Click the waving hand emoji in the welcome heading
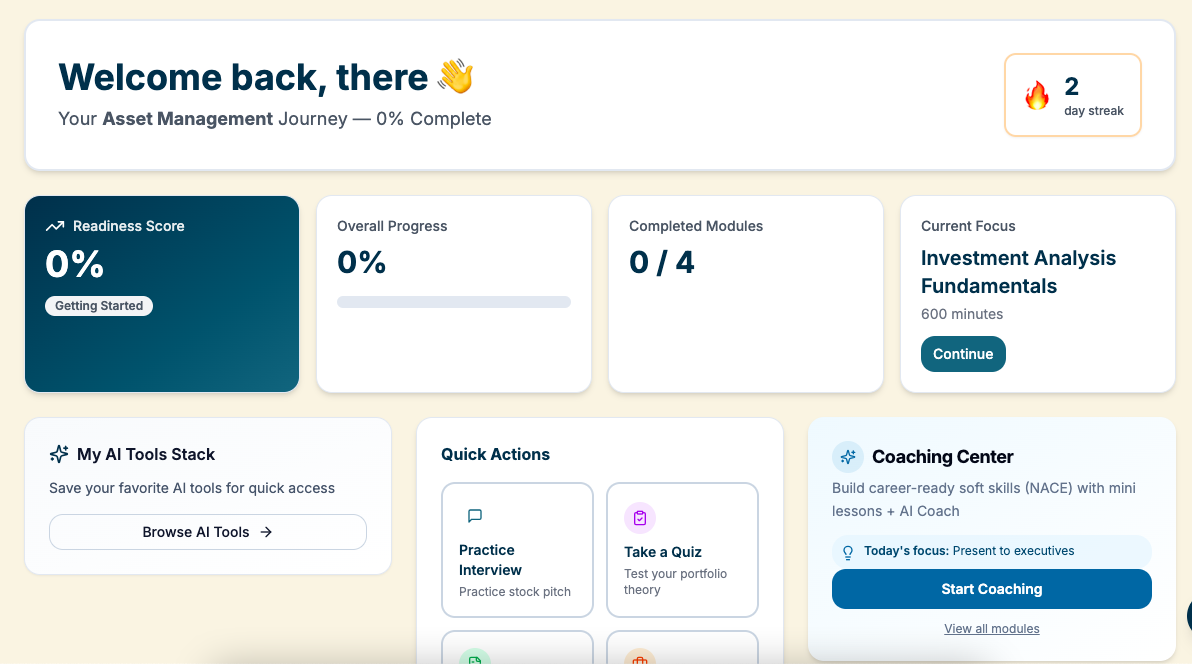 pyautogui.click(x=455, y=77)
